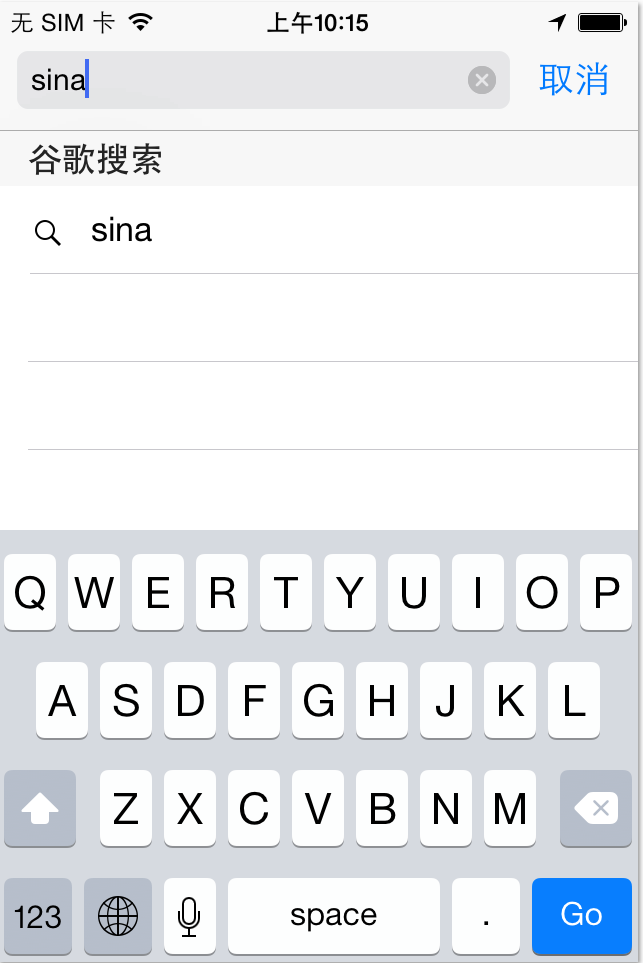This screenshot has height=963, width=643.
Task: Type the letter Q key
Action: pyautogui.click(x=30, y=593)
